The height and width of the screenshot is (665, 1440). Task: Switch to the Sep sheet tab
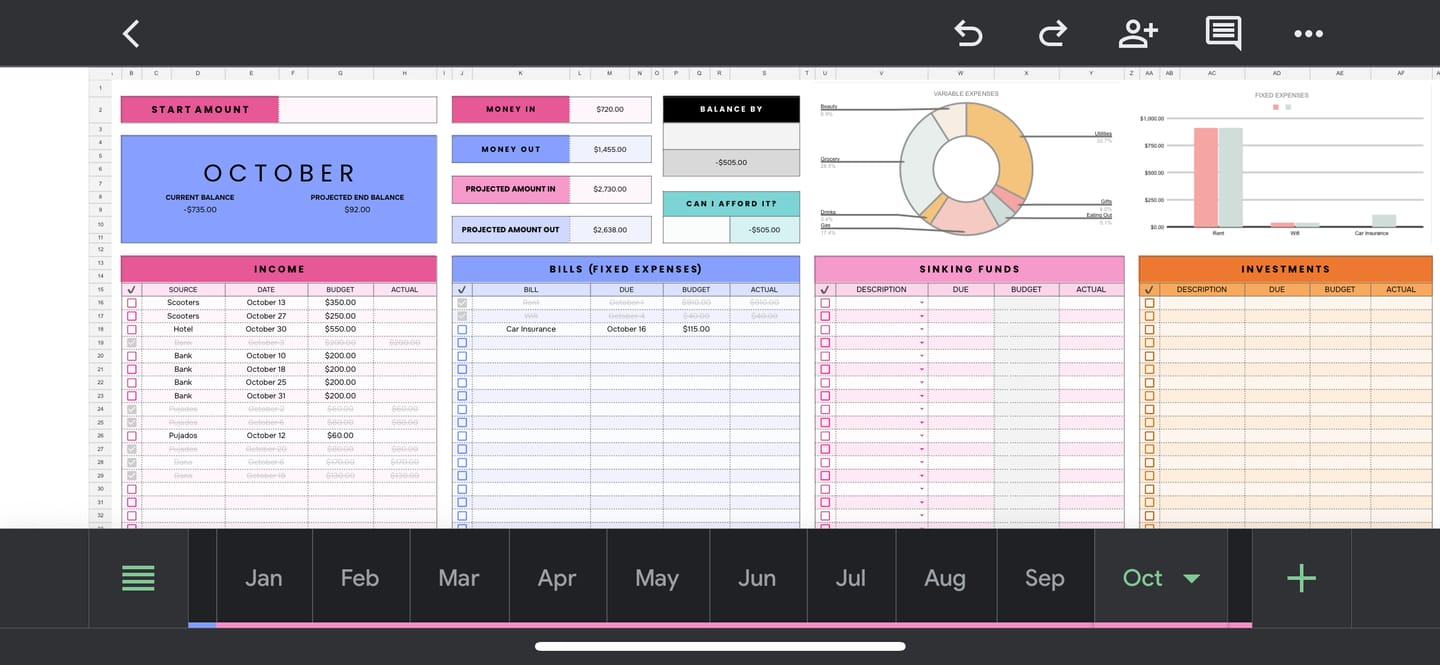[1045, 578]
